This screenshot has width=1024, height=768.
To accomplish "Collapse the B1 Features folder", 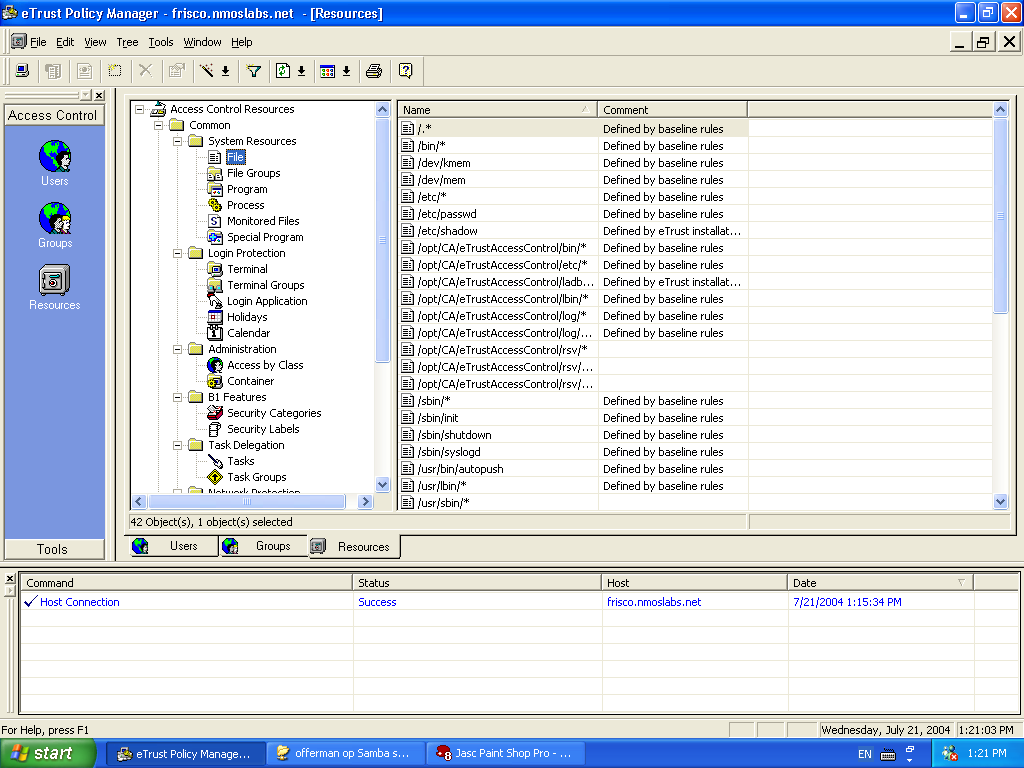I will (x=177, y=397).
